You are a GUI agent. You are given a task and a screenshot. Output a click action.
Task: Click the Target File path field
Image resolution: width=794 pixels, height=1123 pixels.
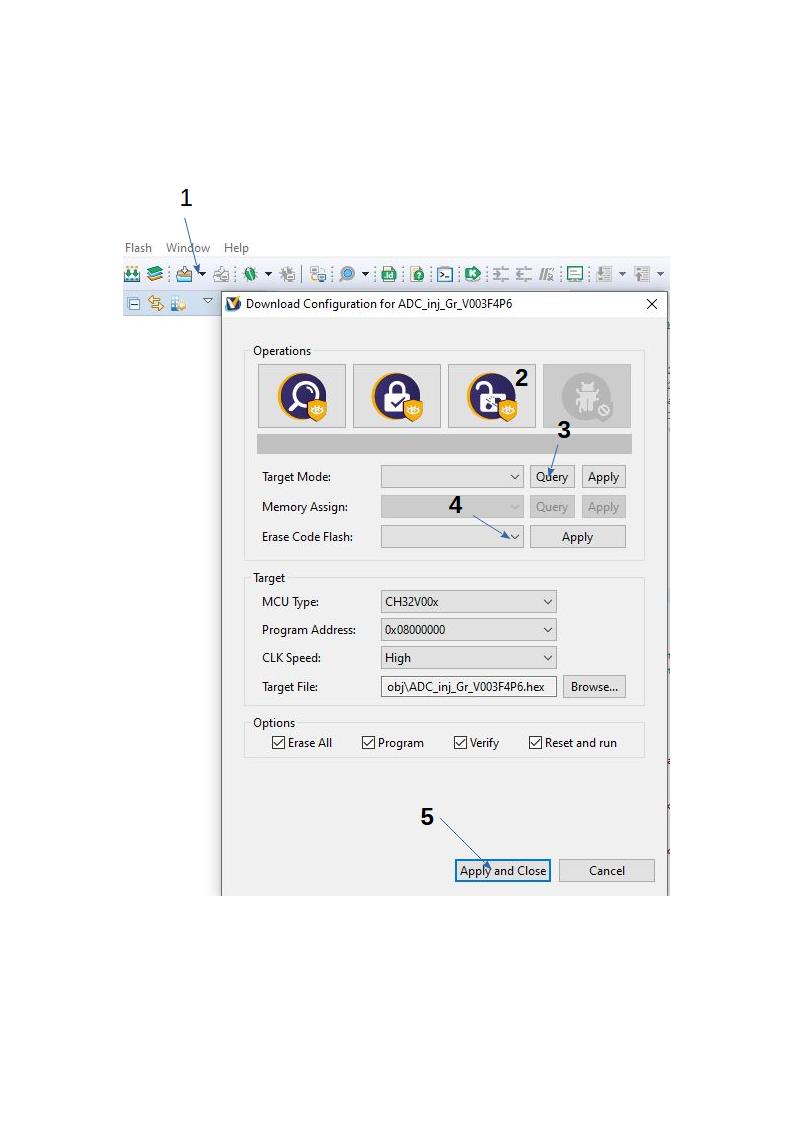pos(468,687)
